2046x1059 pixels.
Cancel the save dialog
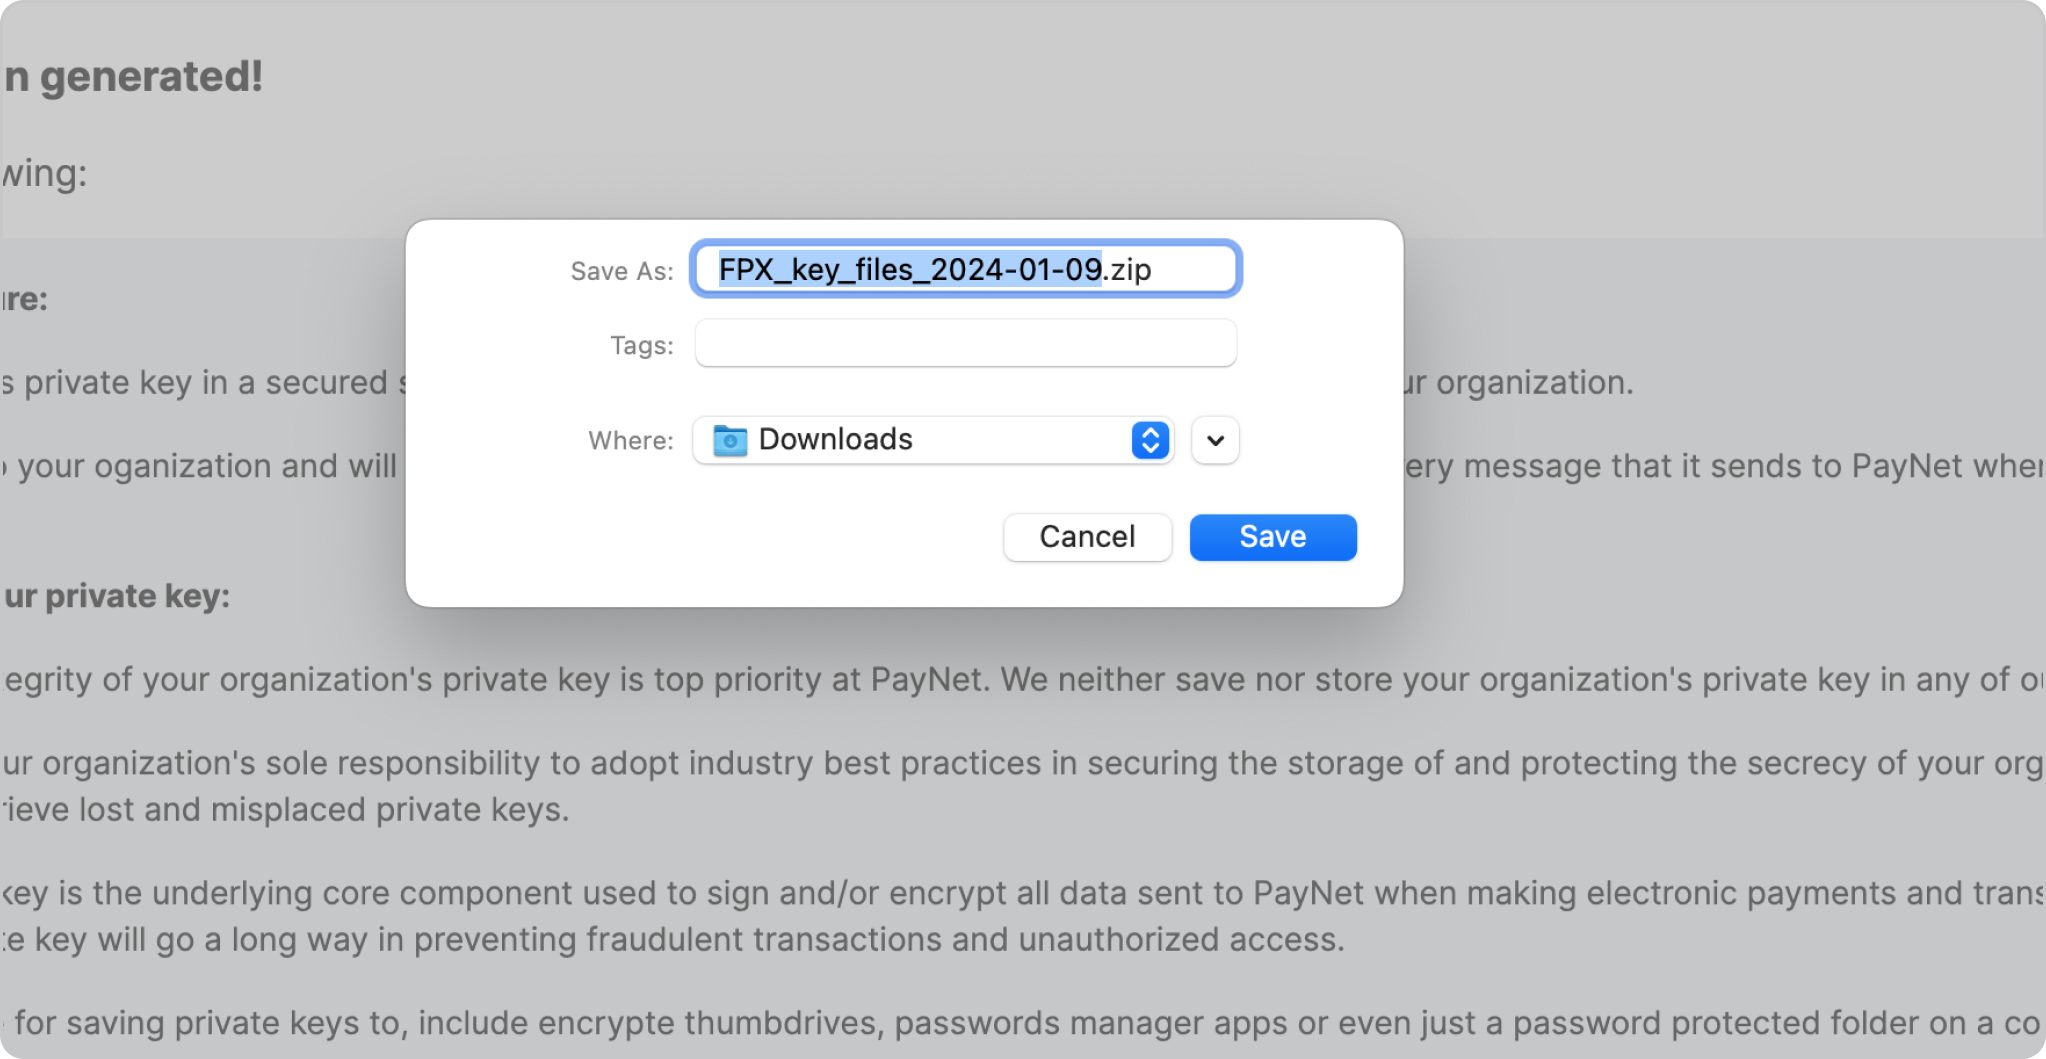coord(1087,537)
